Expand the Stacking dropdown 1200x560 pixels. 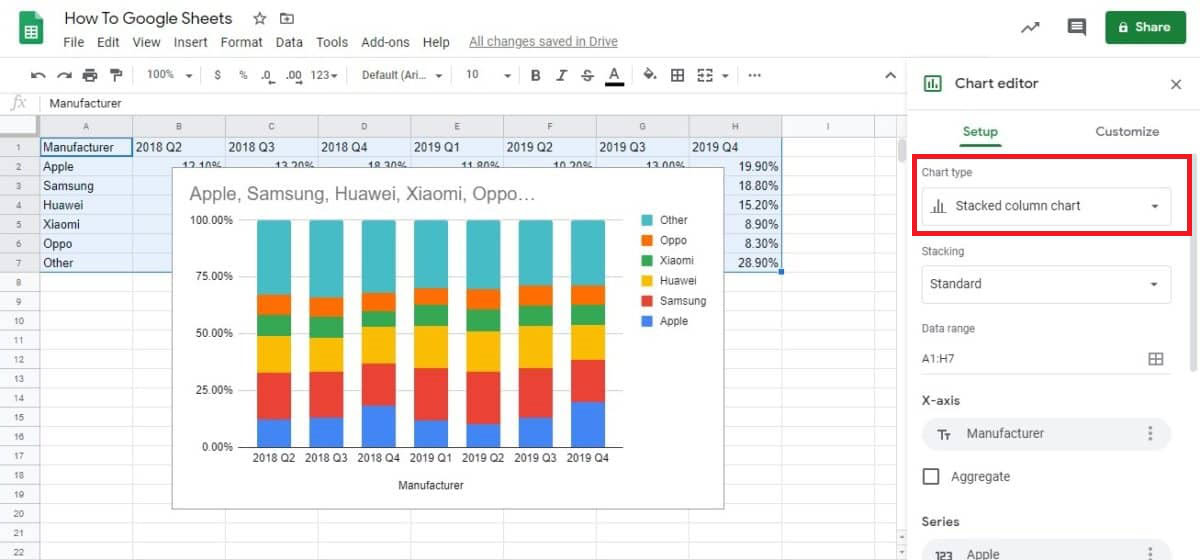(1045, 284)
